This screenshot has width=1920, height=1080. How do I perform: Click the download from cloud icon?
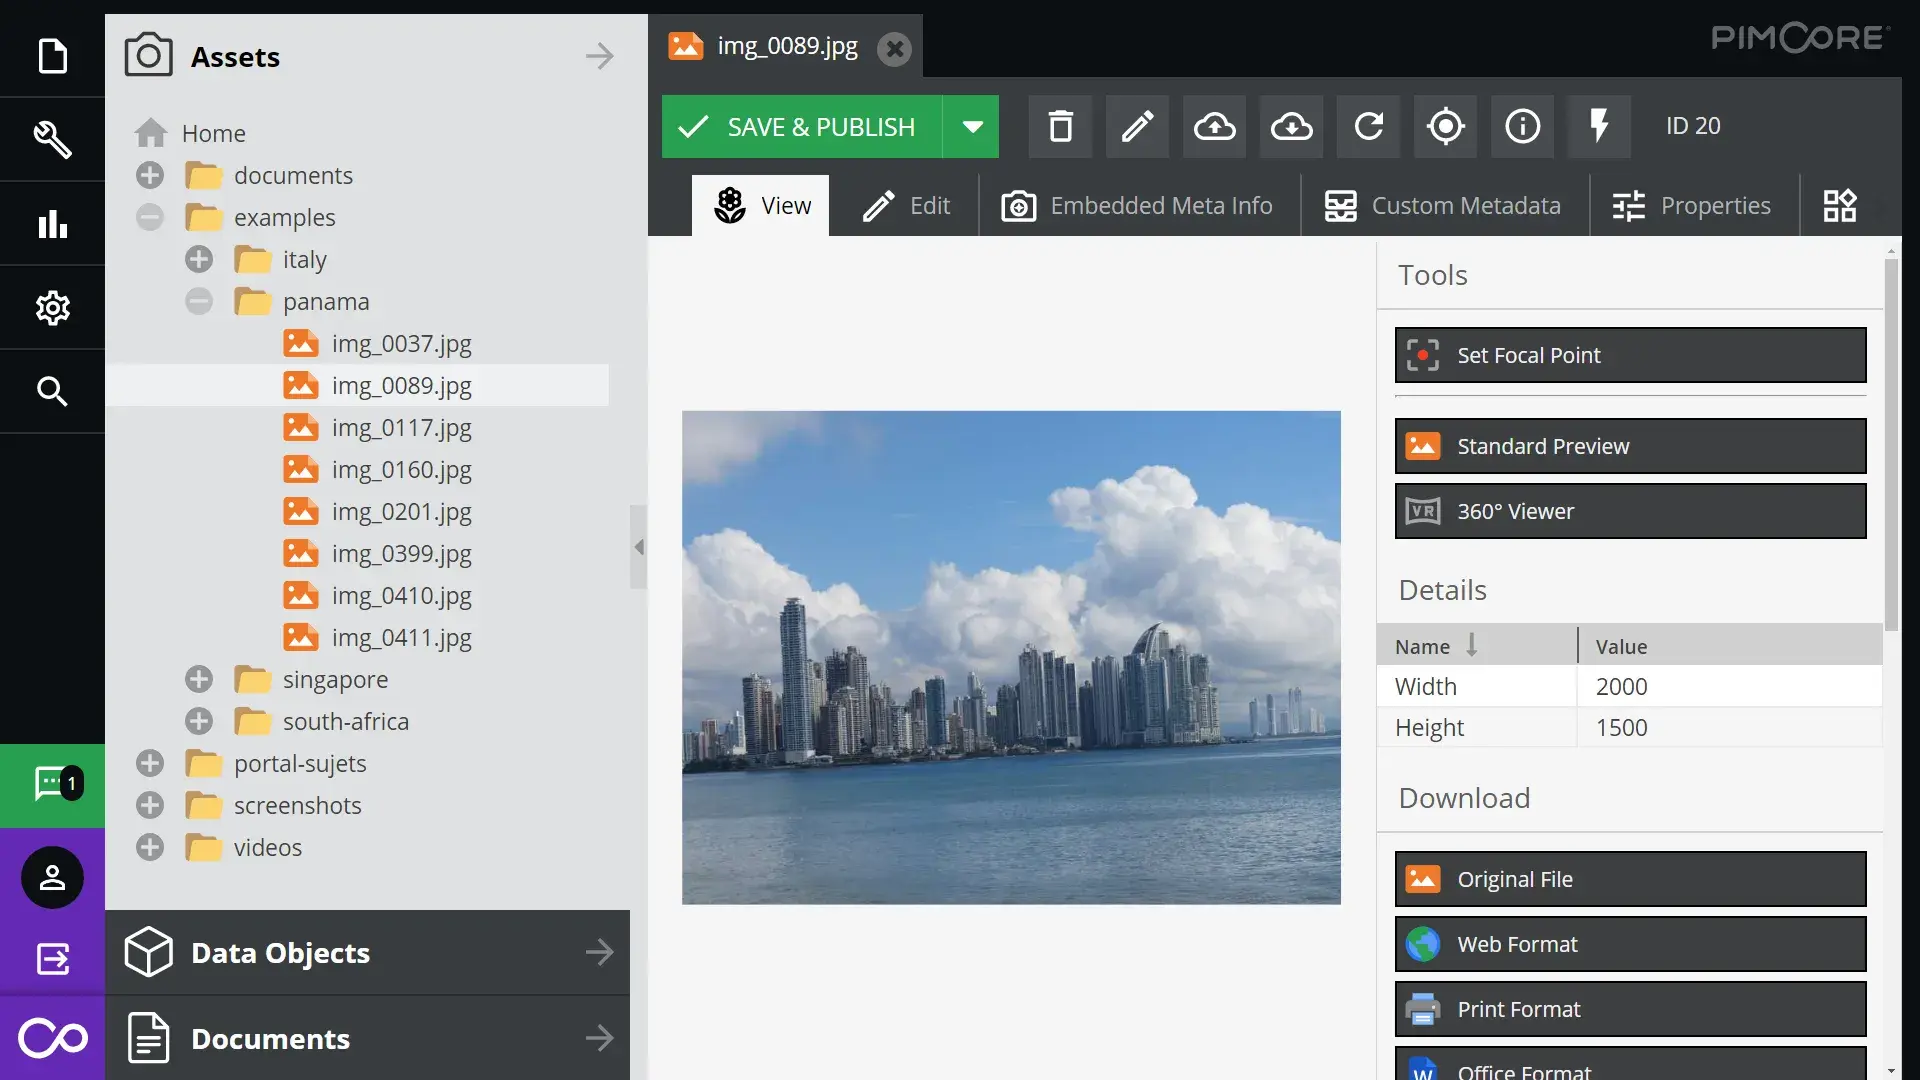(x=1292, y=125)
